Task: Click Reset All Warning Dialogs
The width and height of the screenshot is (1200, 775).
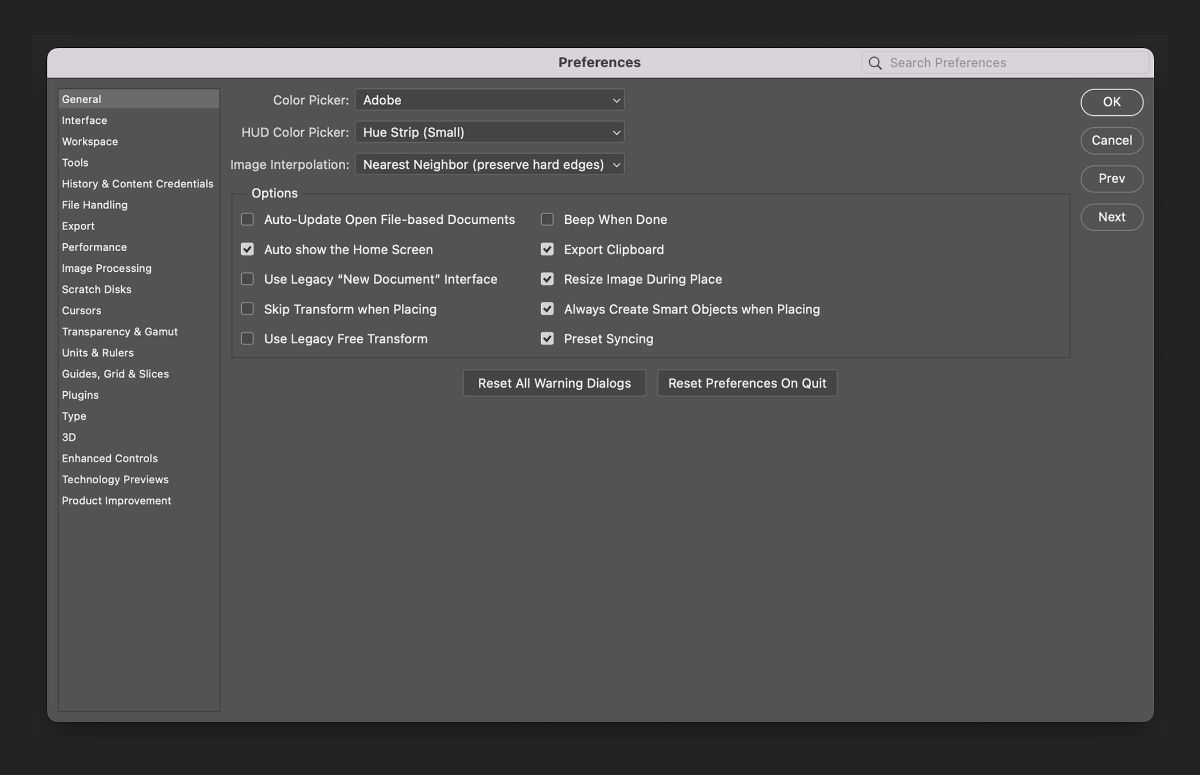Action: pos(554,382)
